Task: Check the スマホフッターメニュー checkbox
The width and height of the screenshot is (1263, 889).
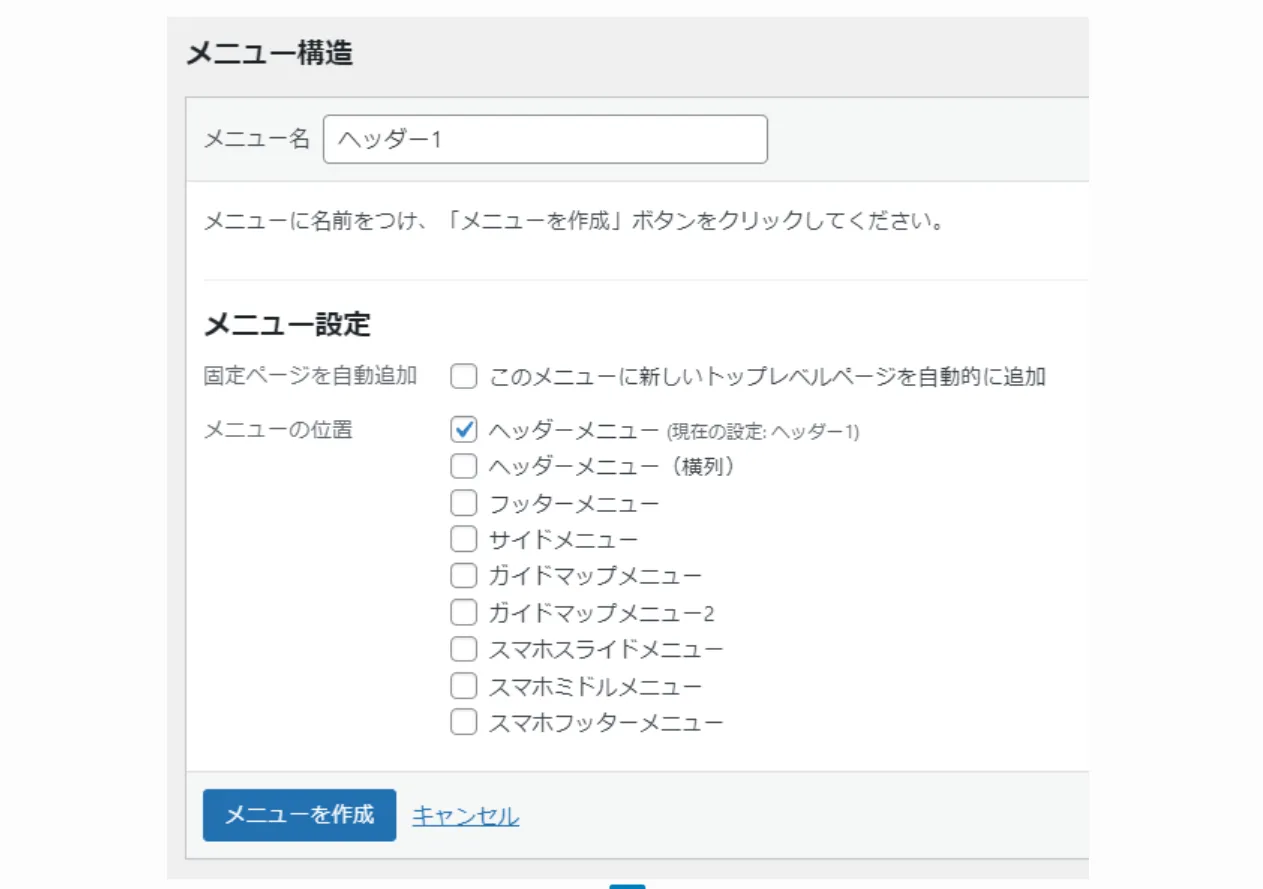Action: click(463, 722)
